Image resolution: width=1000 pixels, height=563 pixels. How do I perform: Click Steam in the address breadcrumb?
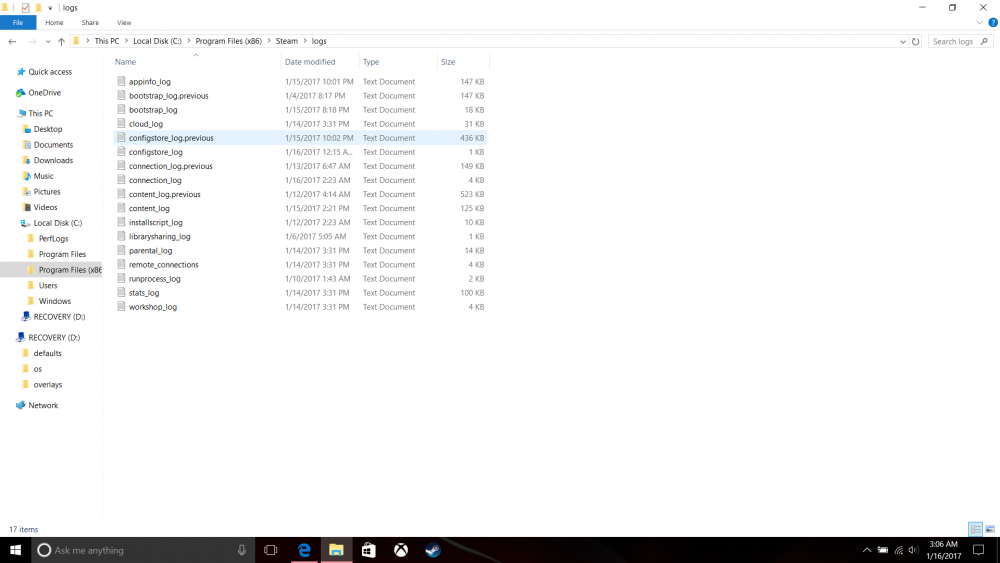click(x=286, y=41)
